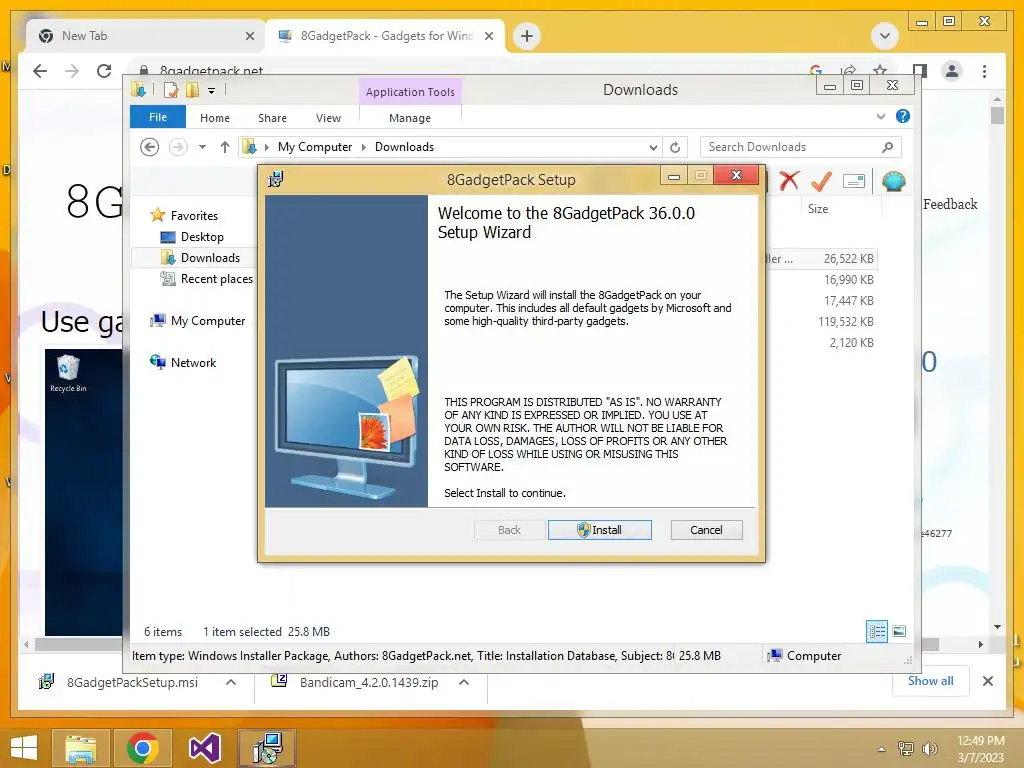The image size is (1024, 768).
Task: Click the installer icon in taskbar
Action: (x=266, y=748)
